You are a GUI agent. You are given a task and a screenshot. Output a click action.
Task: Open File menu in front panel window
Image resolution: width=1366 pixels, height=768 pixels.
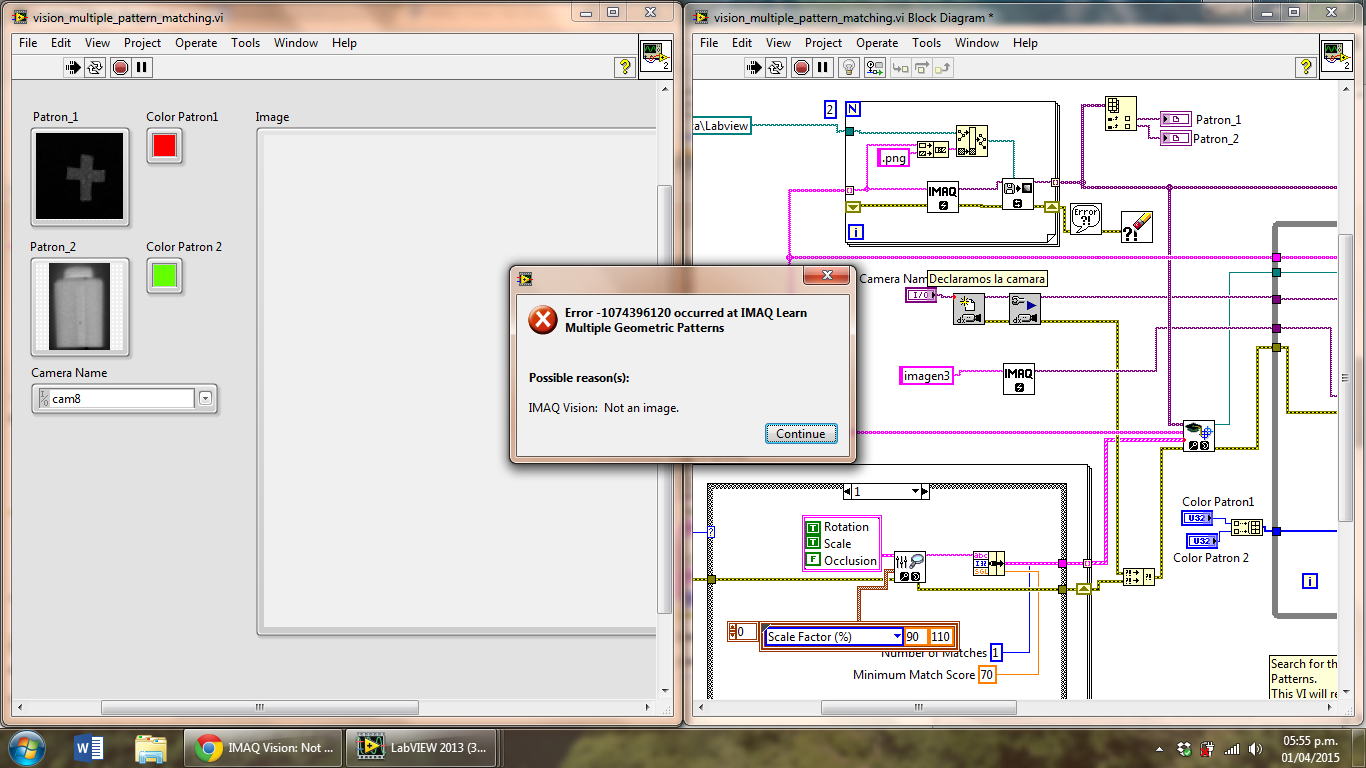(28, 43)
